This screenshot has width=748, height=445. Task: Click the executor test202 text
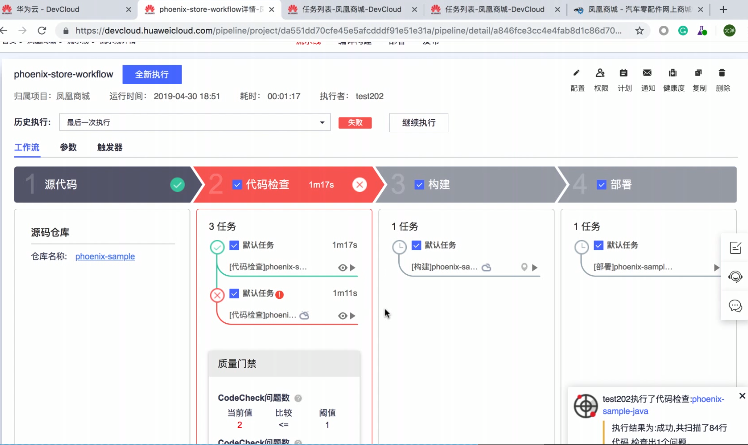(370, 96)
